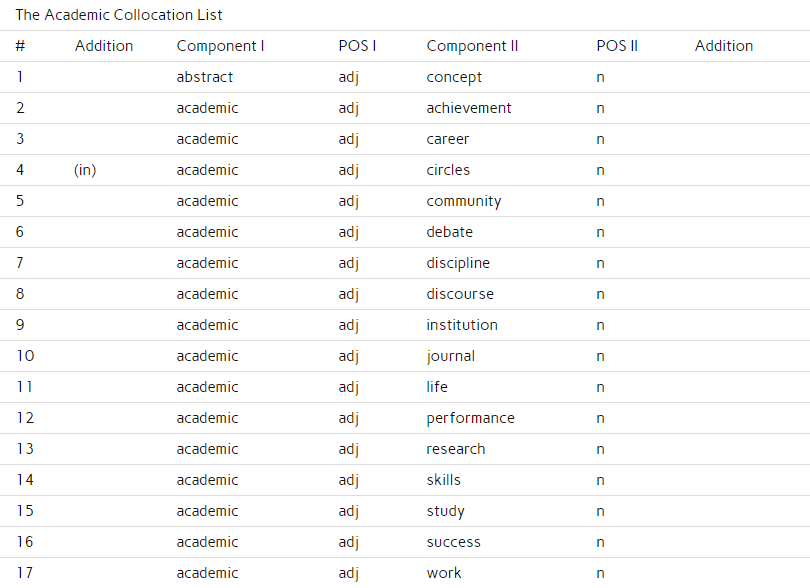
Task: Select the 'abstract' cell in row 1
Action: coord(205,77)
